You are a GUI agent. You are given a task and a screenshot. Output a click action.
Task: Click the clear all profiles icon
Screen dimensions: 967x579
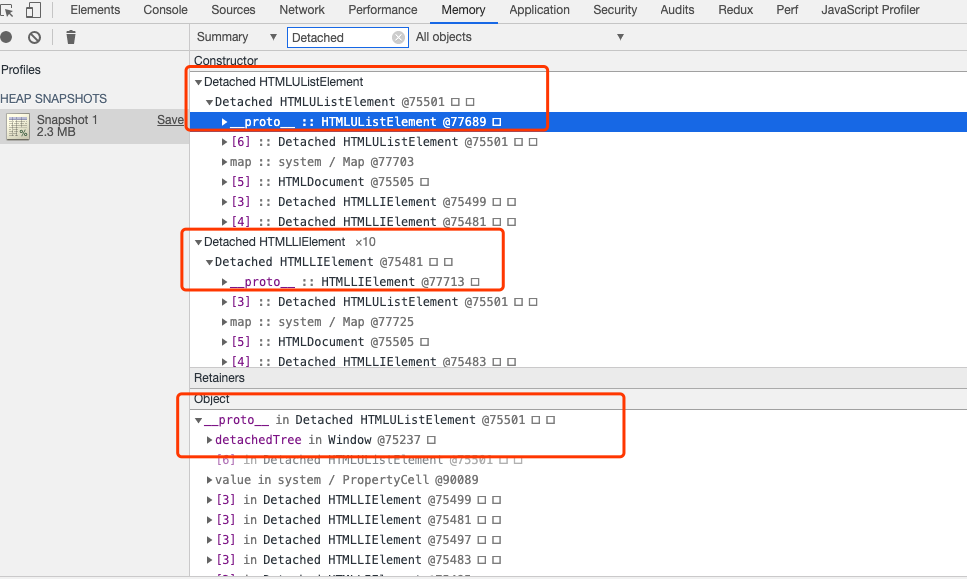34,37
